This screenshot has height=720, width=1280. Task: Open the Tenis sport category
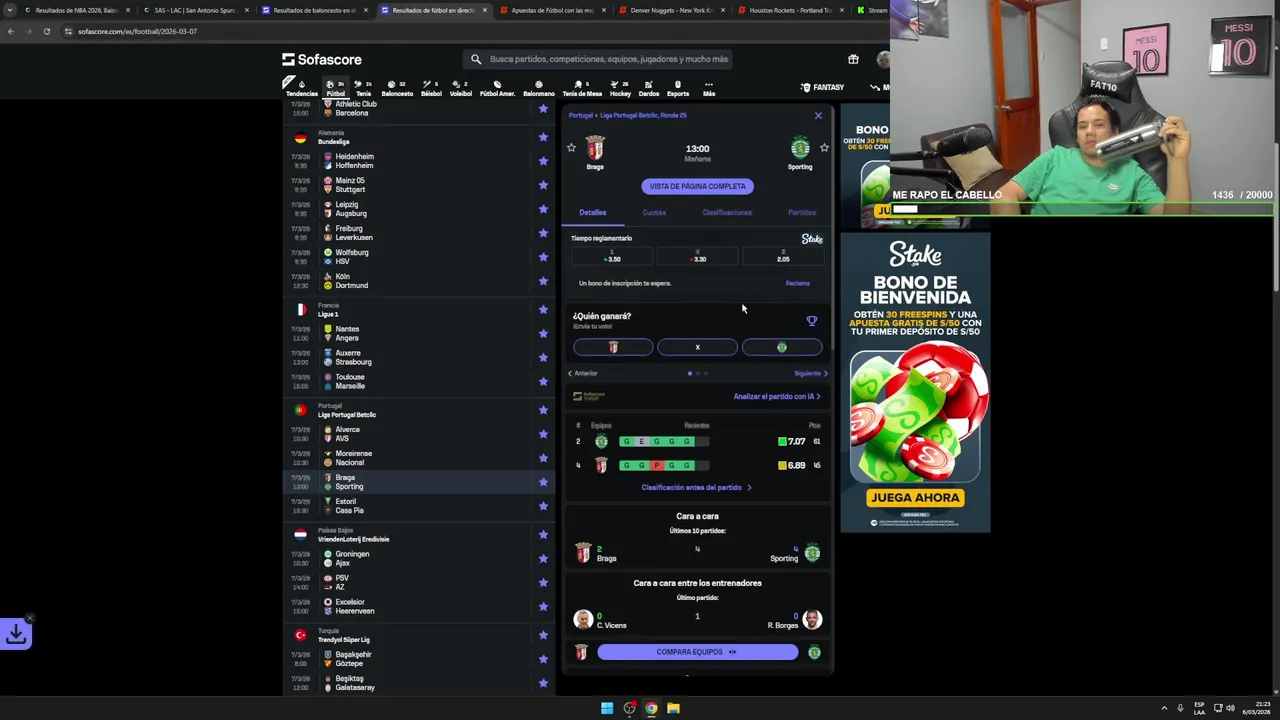point(363,88)
